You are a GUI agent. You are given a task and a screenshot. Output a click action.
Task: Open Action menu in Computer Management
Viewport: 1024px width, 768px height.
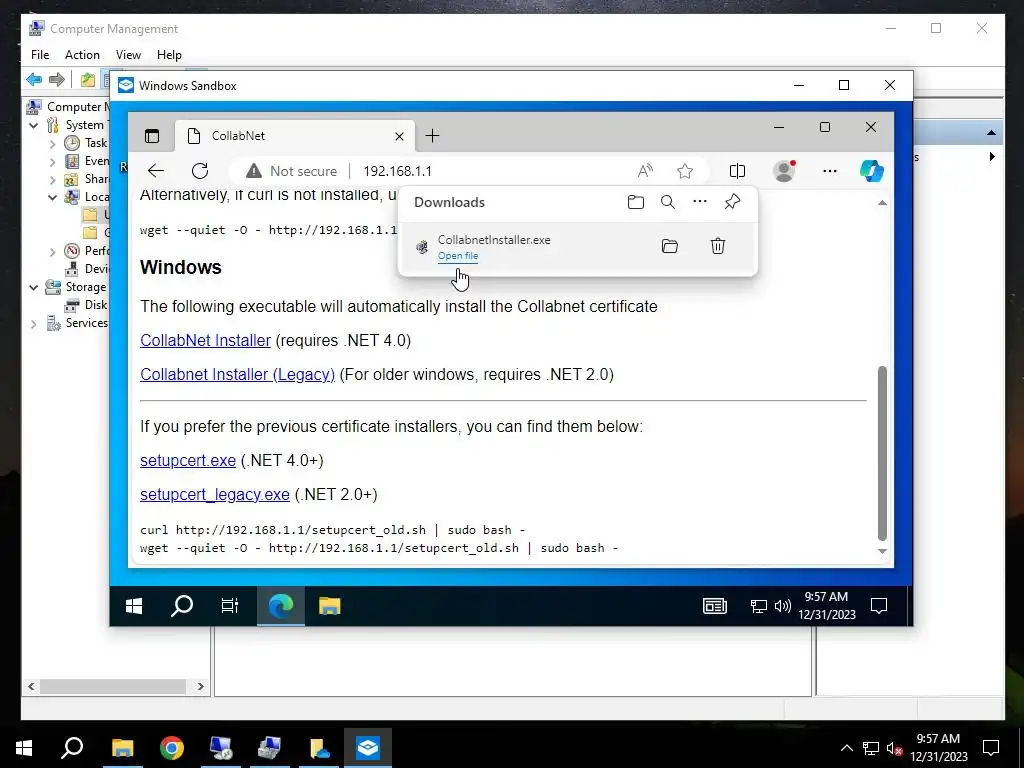(x=82, y=55)
